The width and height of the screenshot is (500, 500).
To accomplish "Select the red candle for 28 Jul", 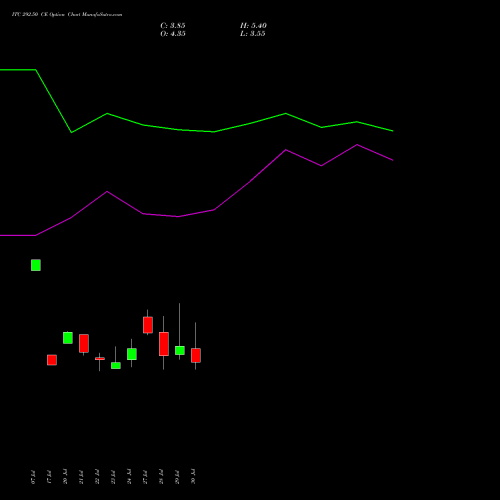I will click(164, 344).
